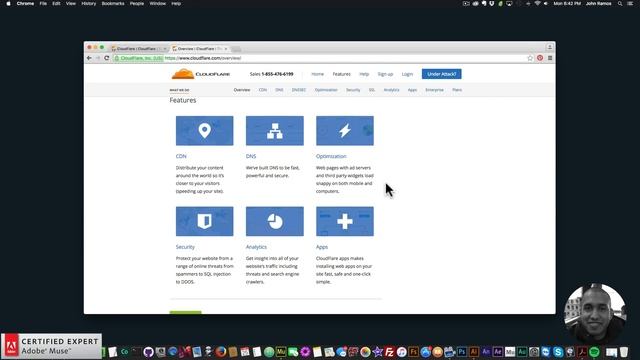Select the Overview CloudFlare browser tab
This screenshot has width=640, height=360.
click(200, 49)
